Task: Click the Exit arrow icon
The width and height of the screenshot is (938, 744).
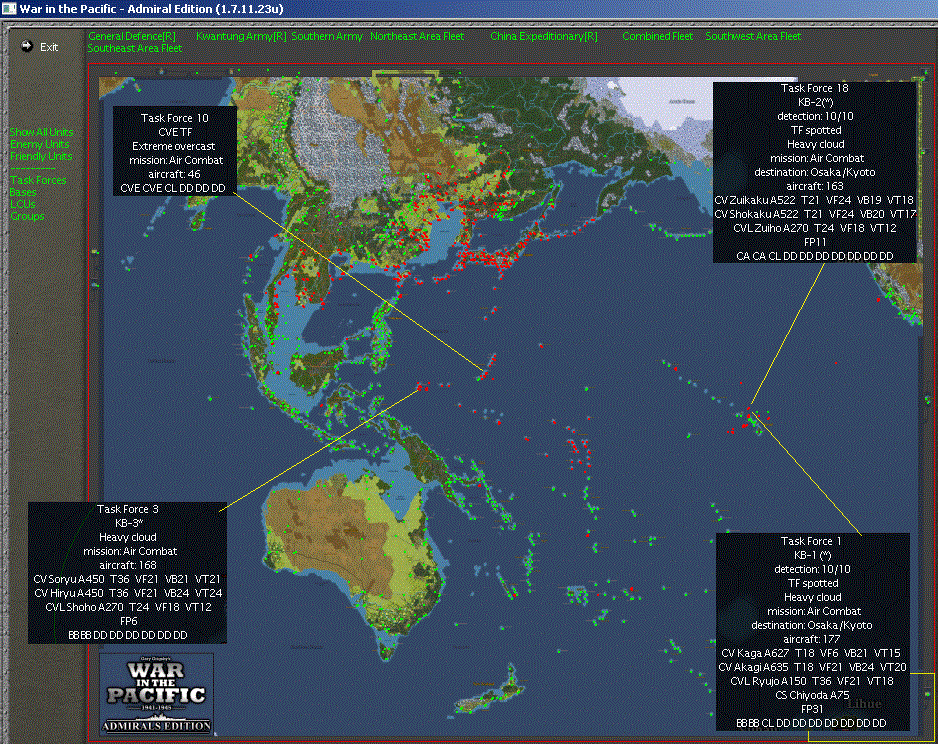Action: 26,46
